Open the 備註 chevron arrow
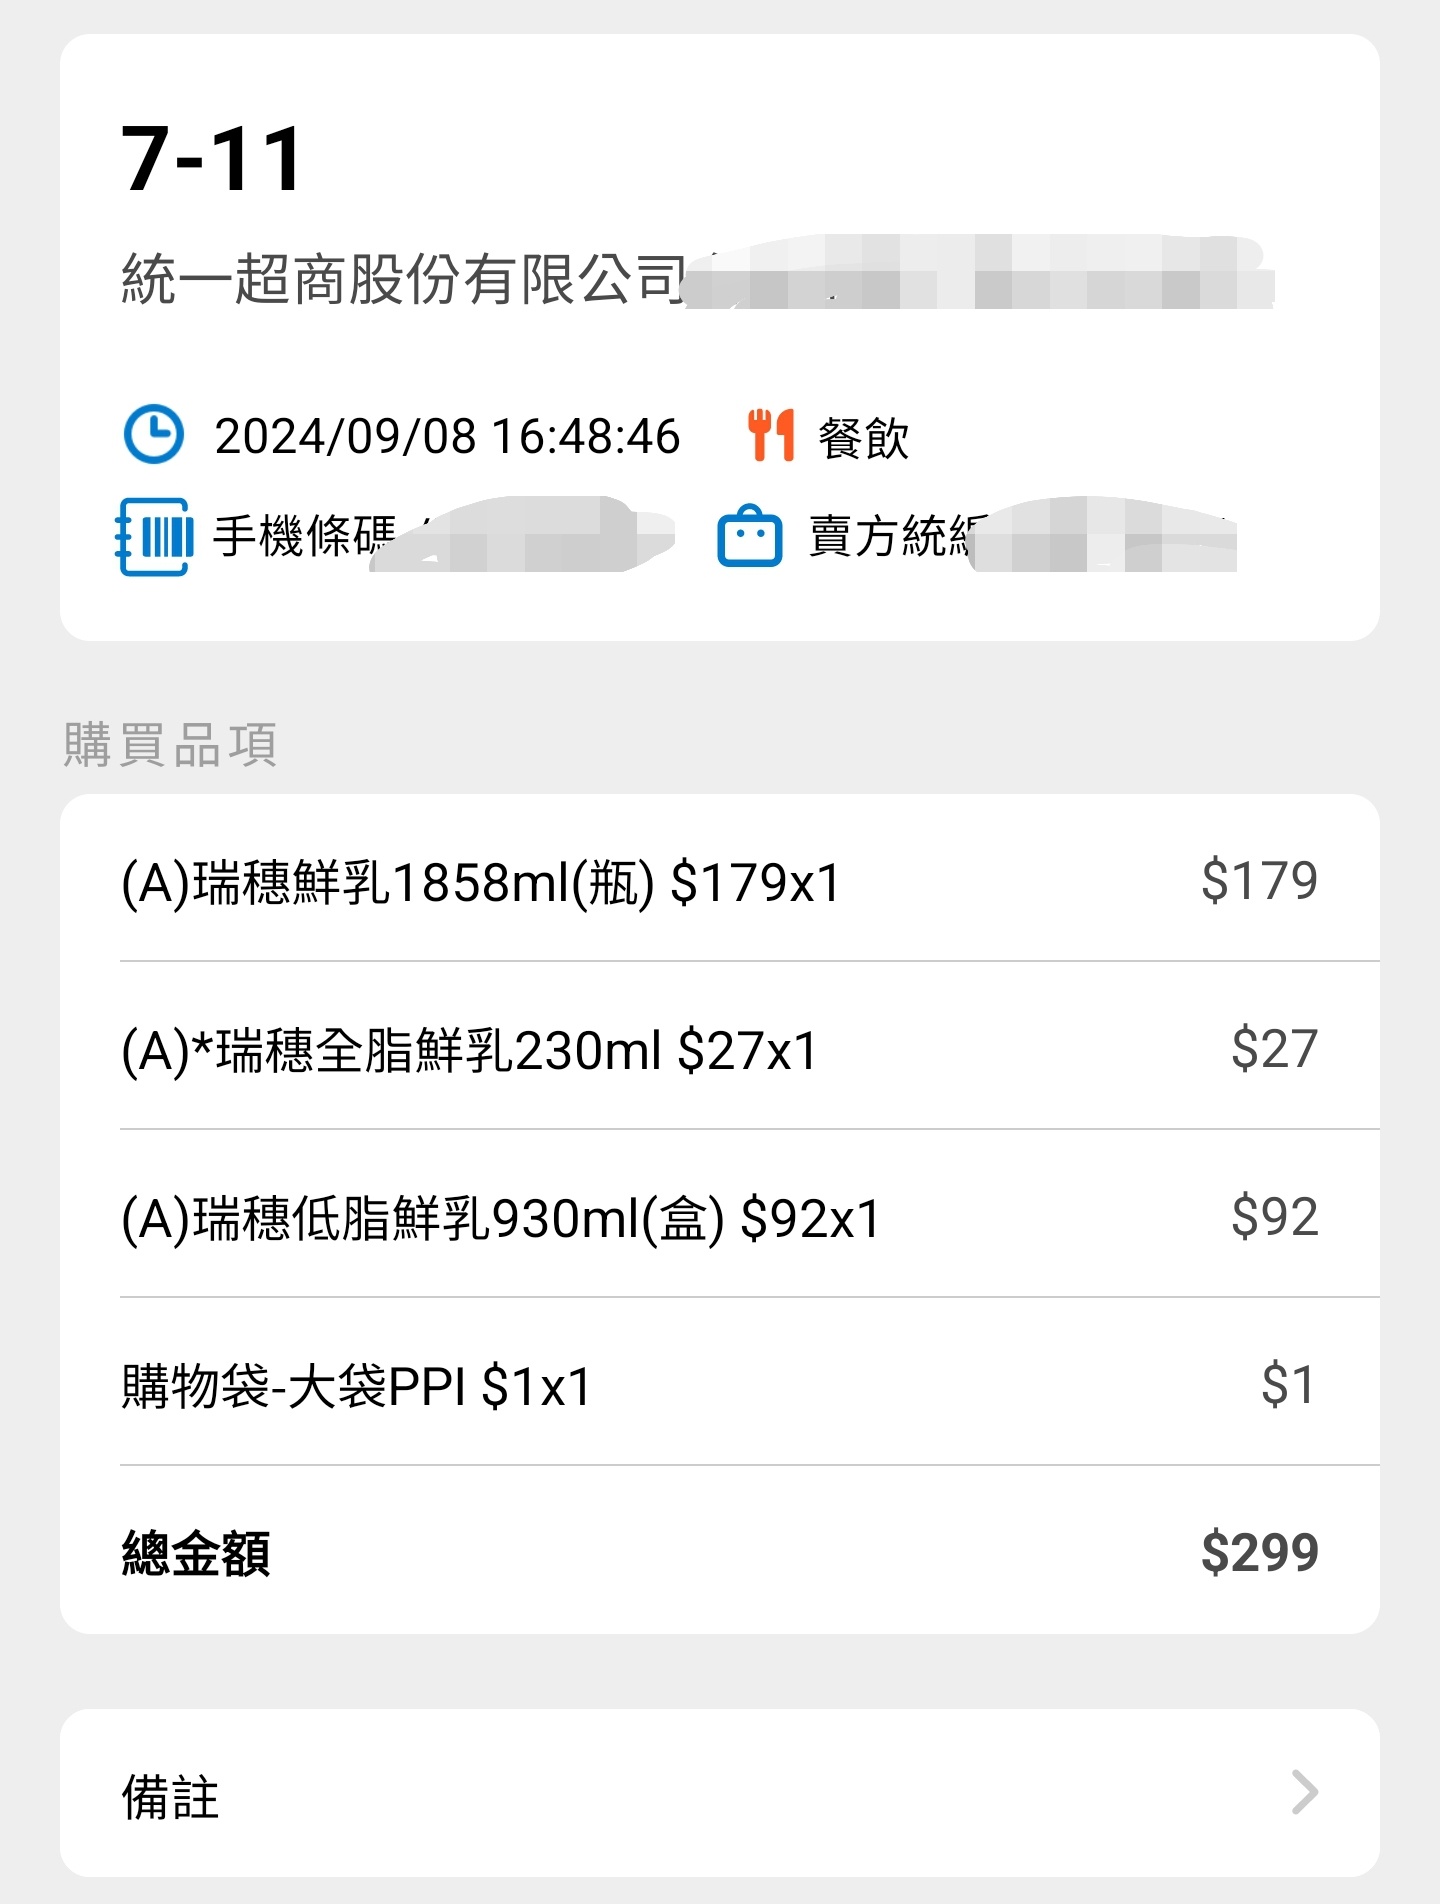This screenshot has width=1440, height=1904. 1304,1792
